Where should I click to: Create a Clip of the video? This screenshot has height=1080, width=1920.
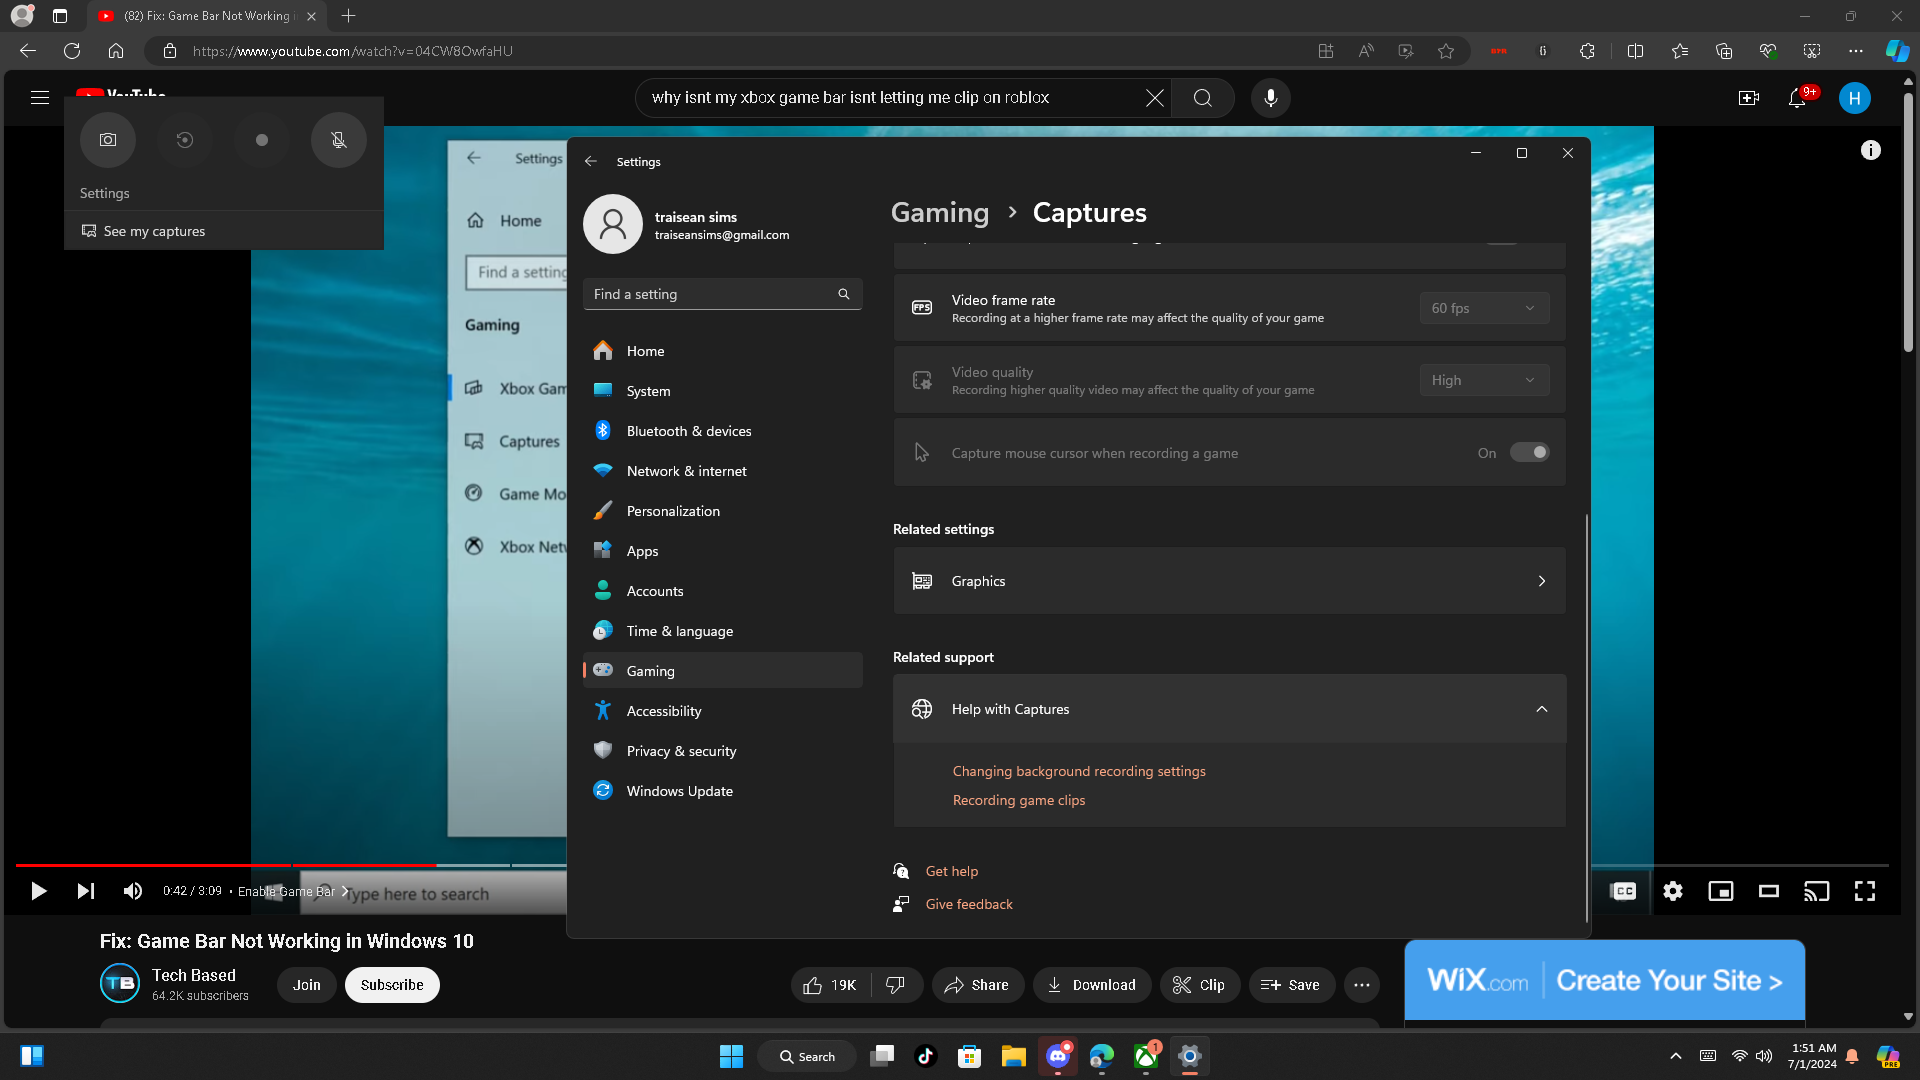(x=1200, y=985)
